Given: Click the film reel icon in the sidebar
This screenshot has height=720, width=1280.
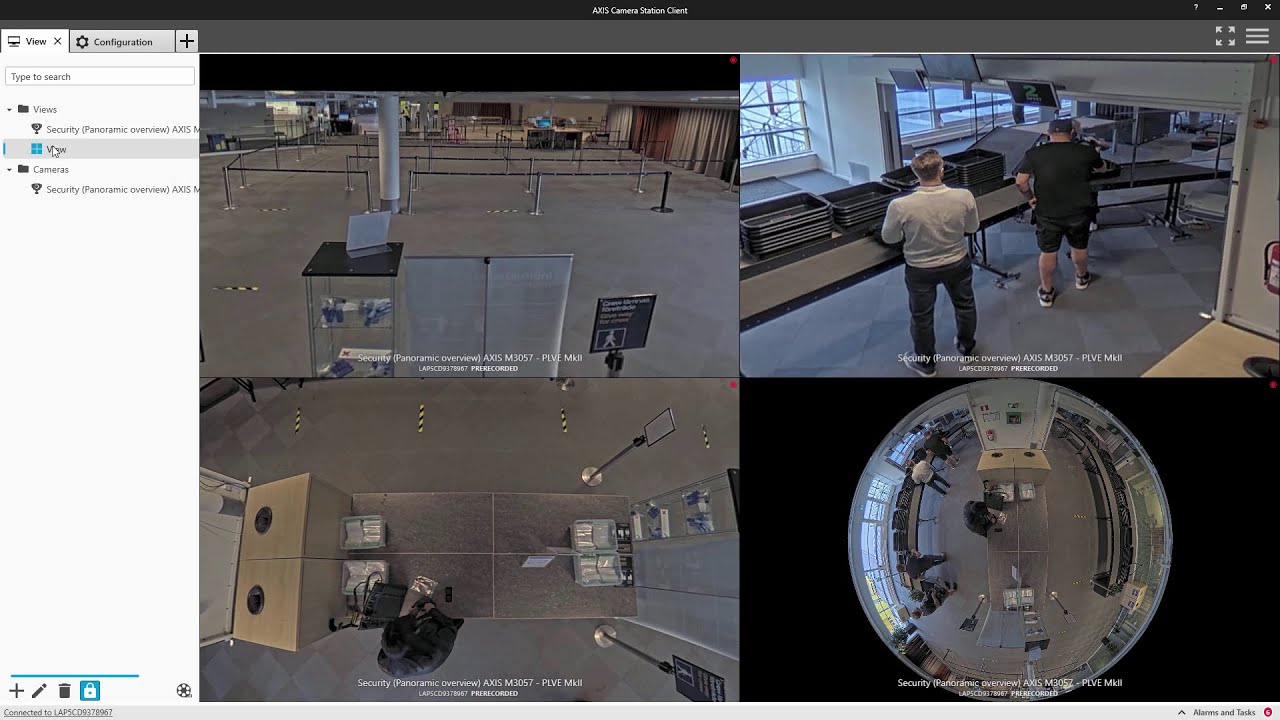Looking at the screenshot, I should click(184, 691).
